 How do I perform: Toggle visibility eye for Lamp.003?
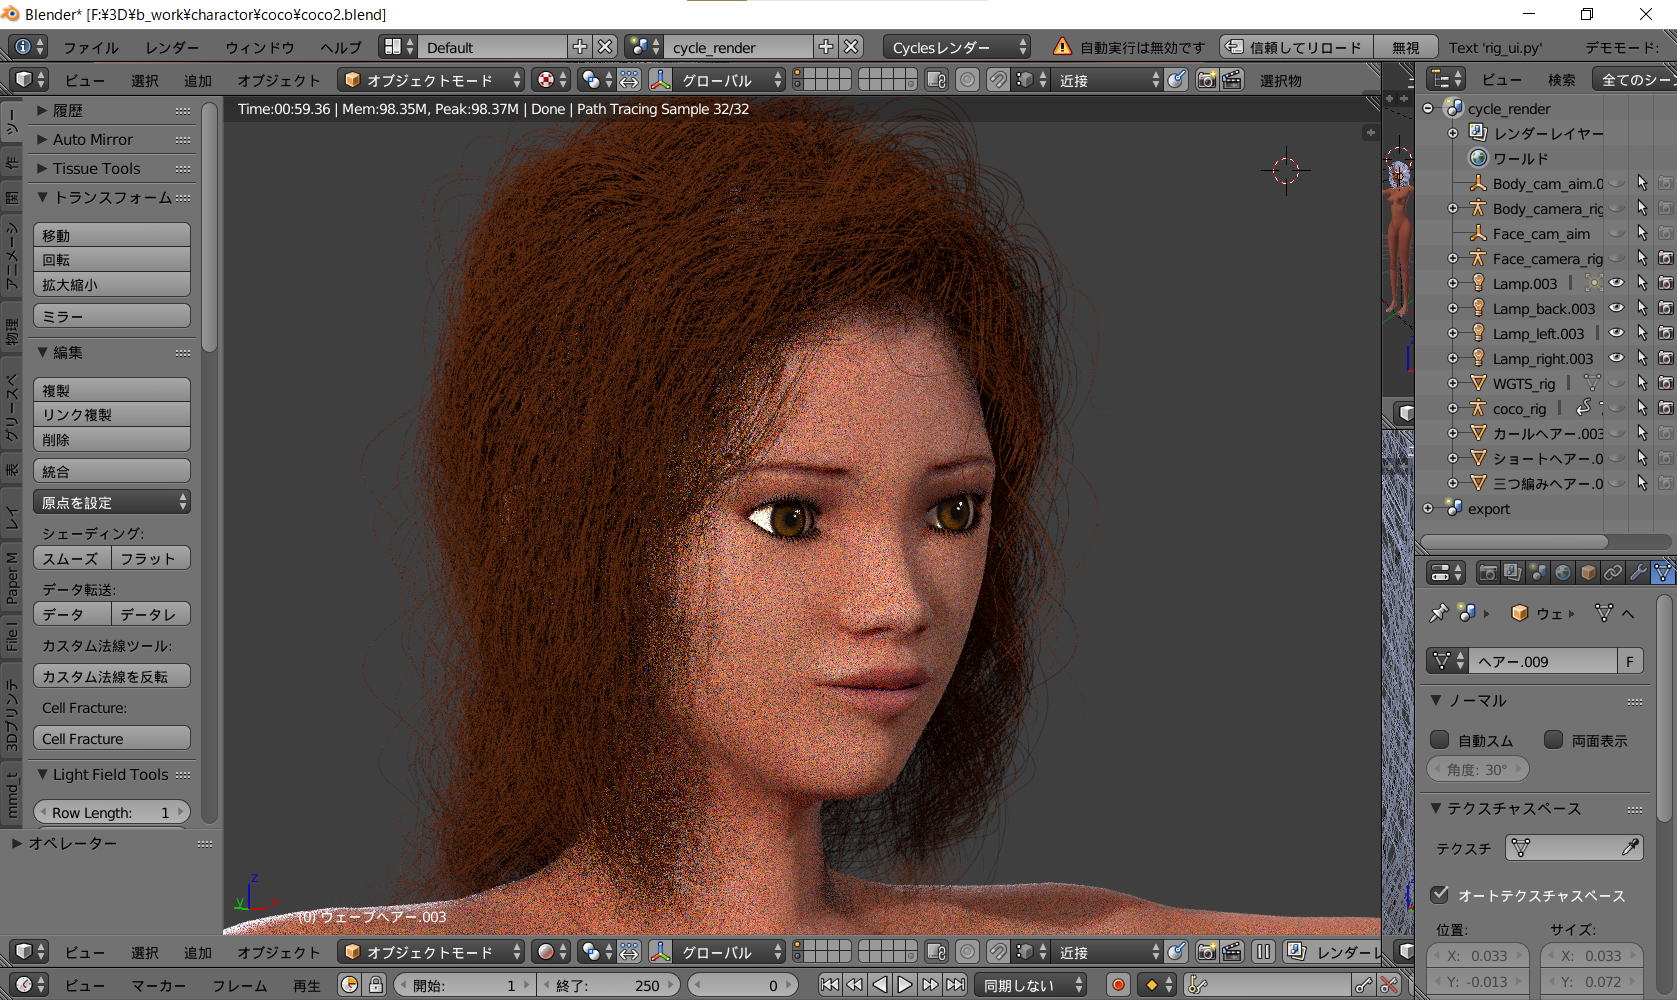1616,283
